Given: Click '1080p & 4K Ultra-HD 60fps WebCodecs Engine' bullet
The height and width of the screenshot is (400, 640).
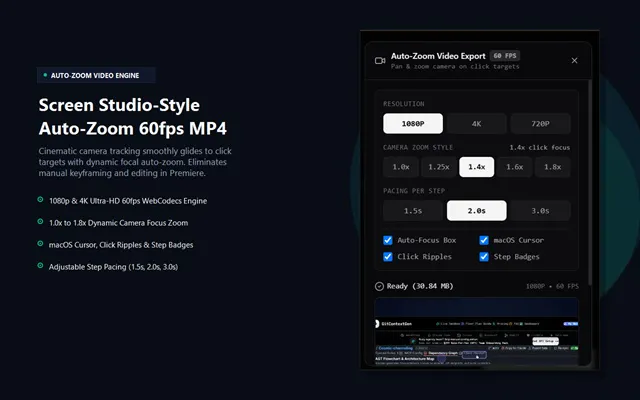Looking at the screenshot, I should click(x=128, y=201).
